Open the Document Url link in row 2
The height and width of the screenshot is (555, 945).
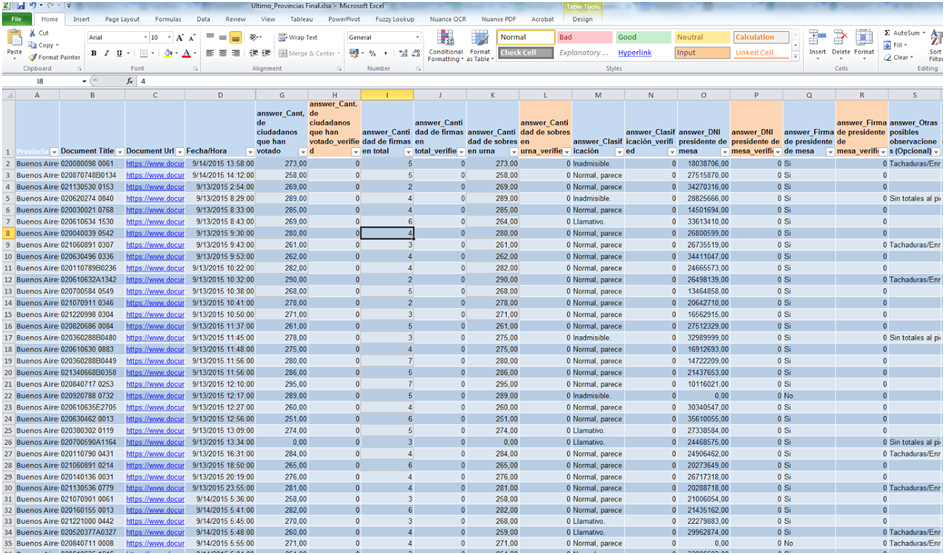click(155, 164)
